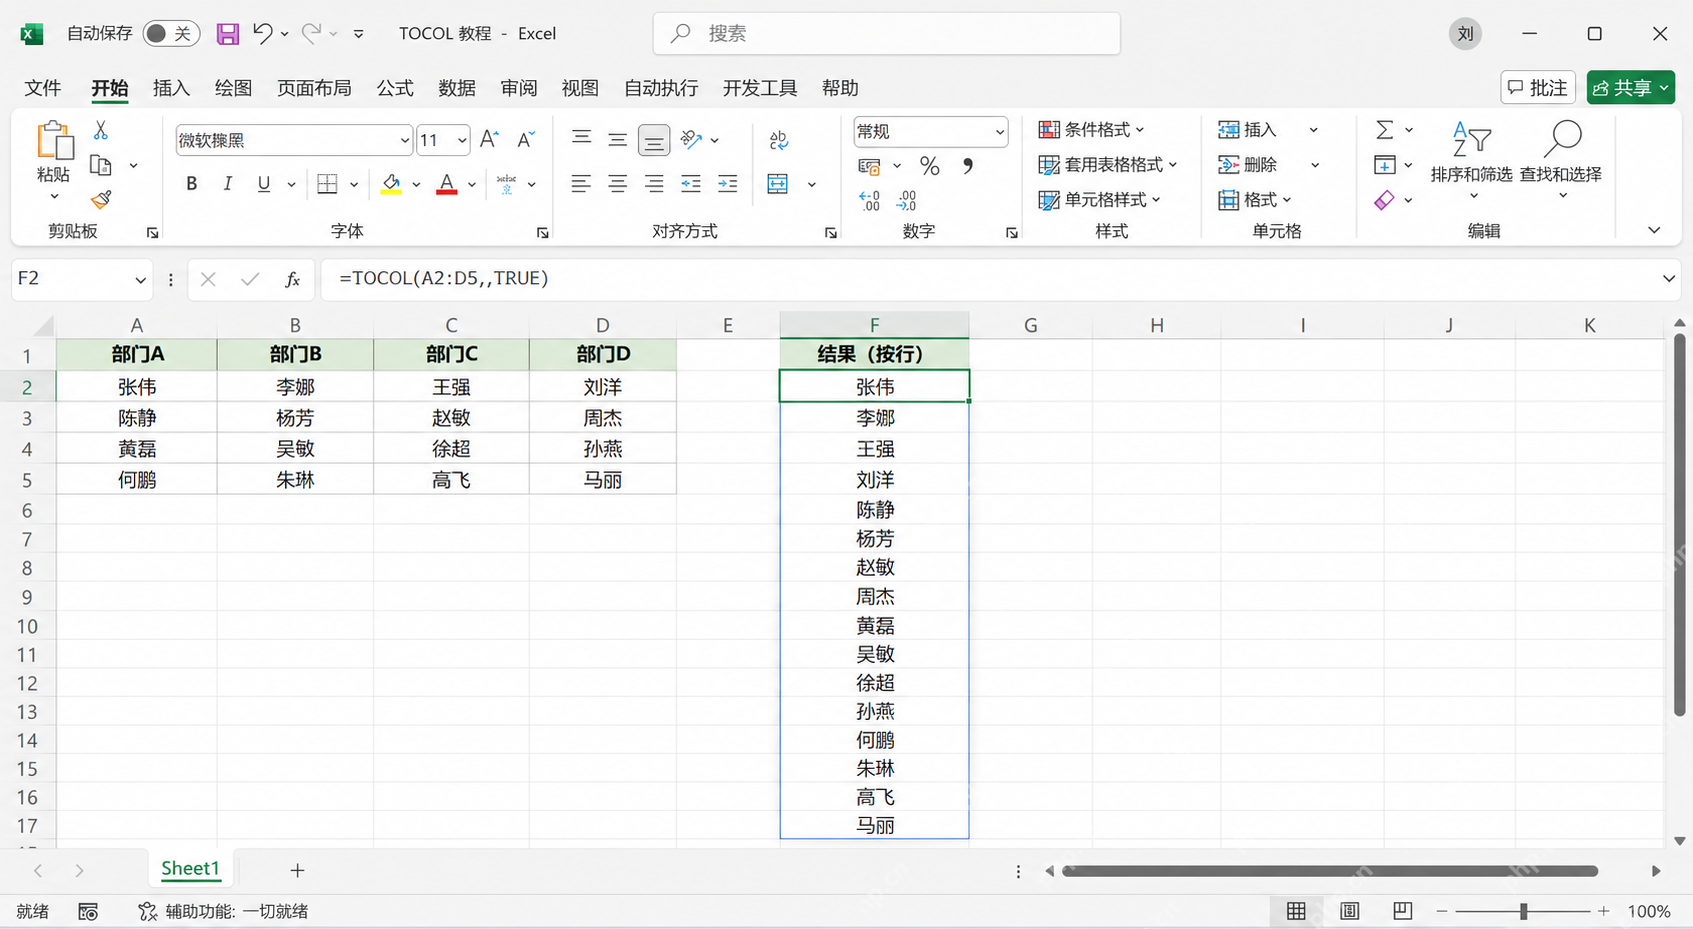Image resolution: width=1693 pixels, height=929 pixels.
Task: Collapse the ribbon chevron
Action: click(x=1654, y=231)
